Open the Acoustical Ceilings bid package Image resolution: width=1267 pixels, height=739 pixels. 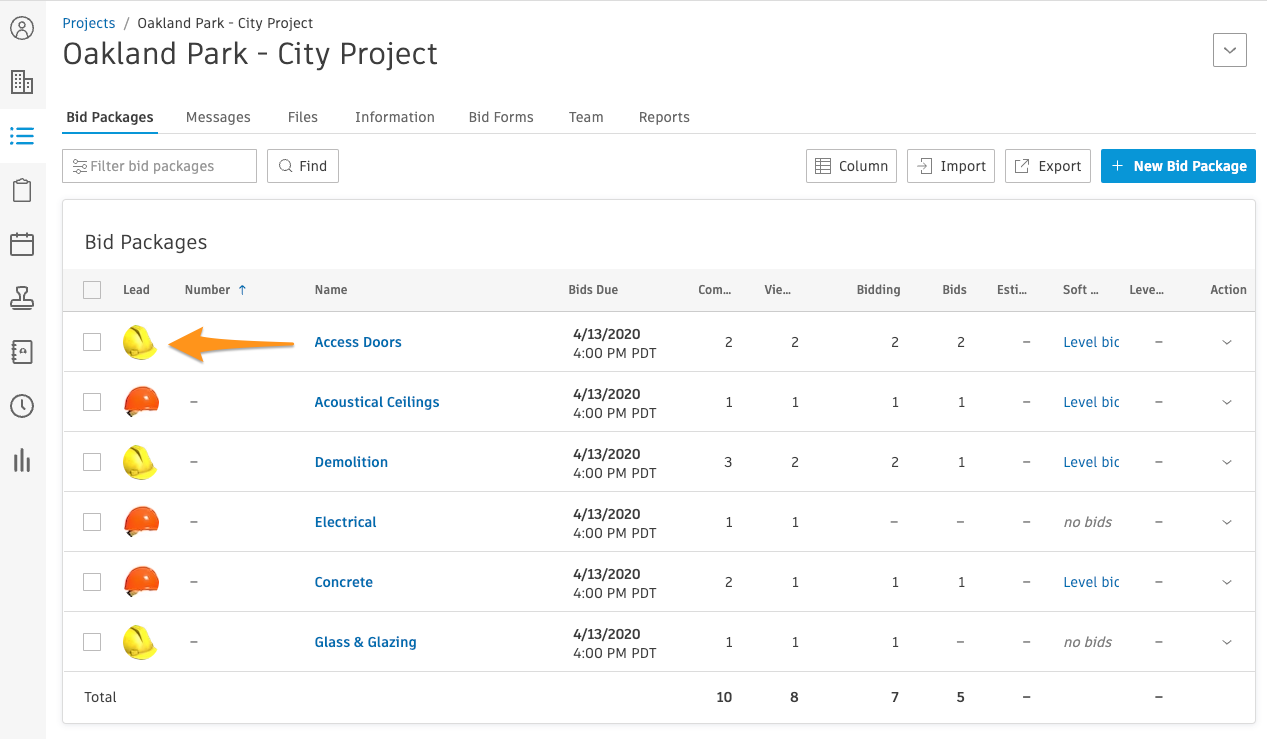click(377, 402)
